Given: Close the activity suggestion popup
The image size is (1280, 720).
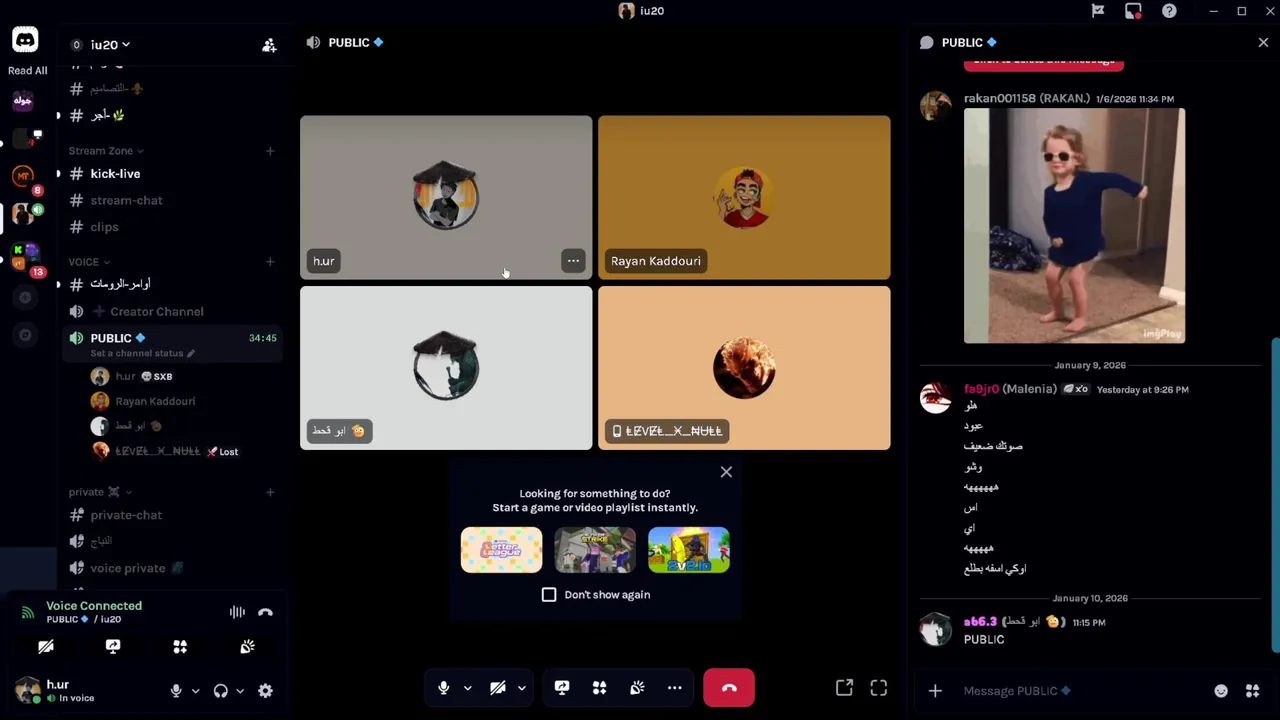Looking at the screenshot, I should click(726, 472).
